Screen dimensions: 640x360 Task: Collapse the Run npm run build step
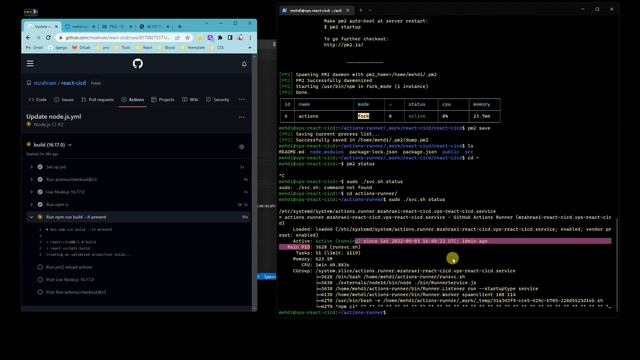pos(139,217)
